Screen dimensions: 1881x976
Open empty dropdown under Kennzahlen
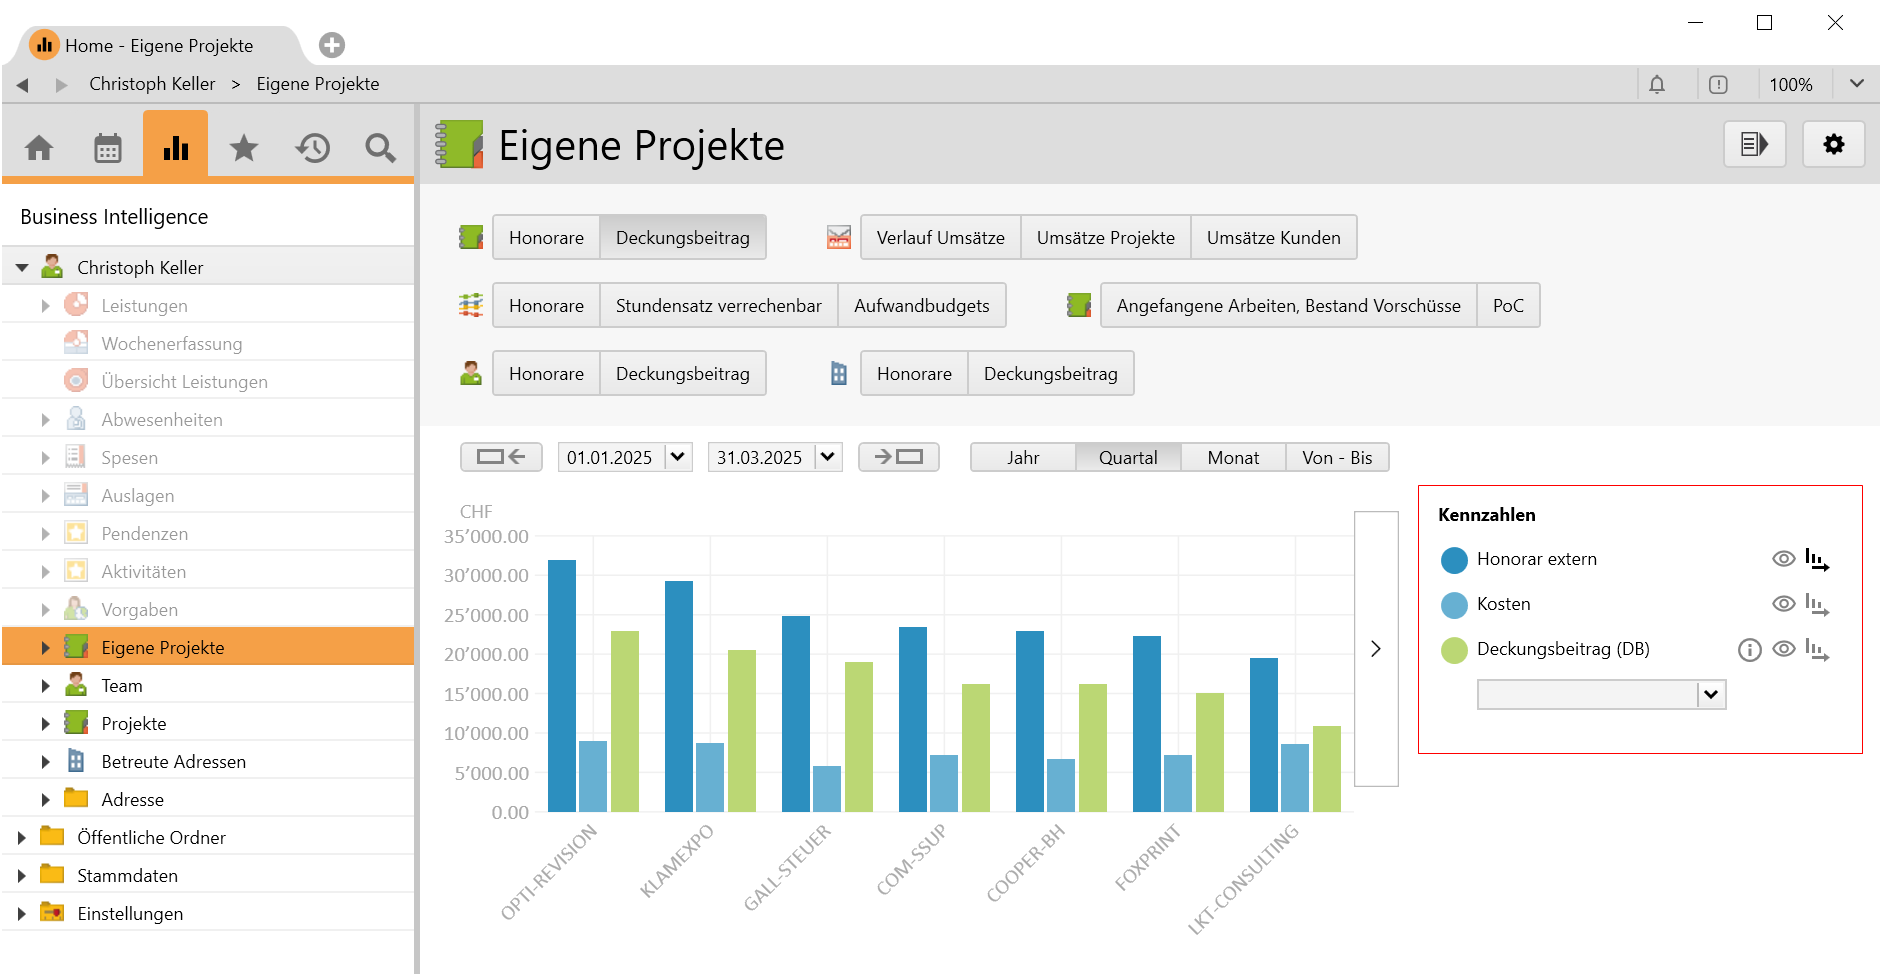click(1710, 695)
